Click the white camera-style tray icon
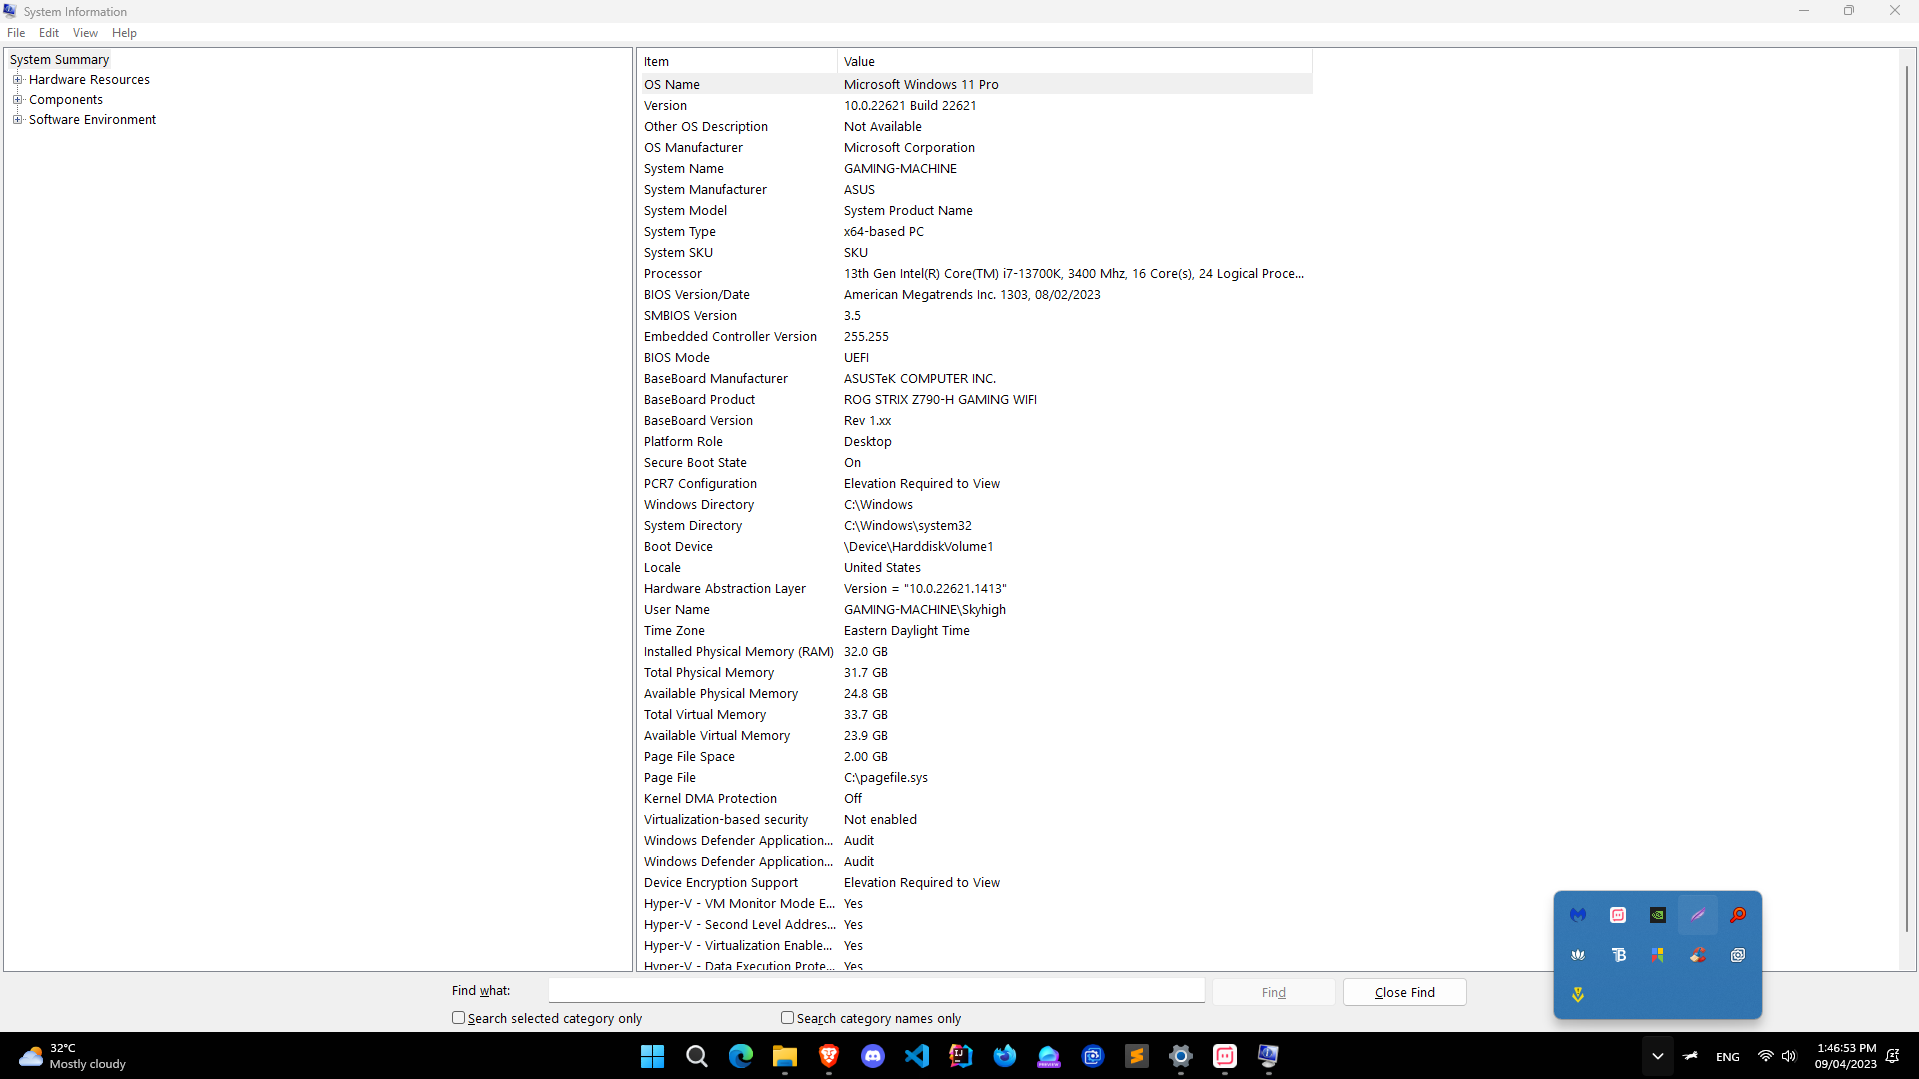 coord(1738,955)
